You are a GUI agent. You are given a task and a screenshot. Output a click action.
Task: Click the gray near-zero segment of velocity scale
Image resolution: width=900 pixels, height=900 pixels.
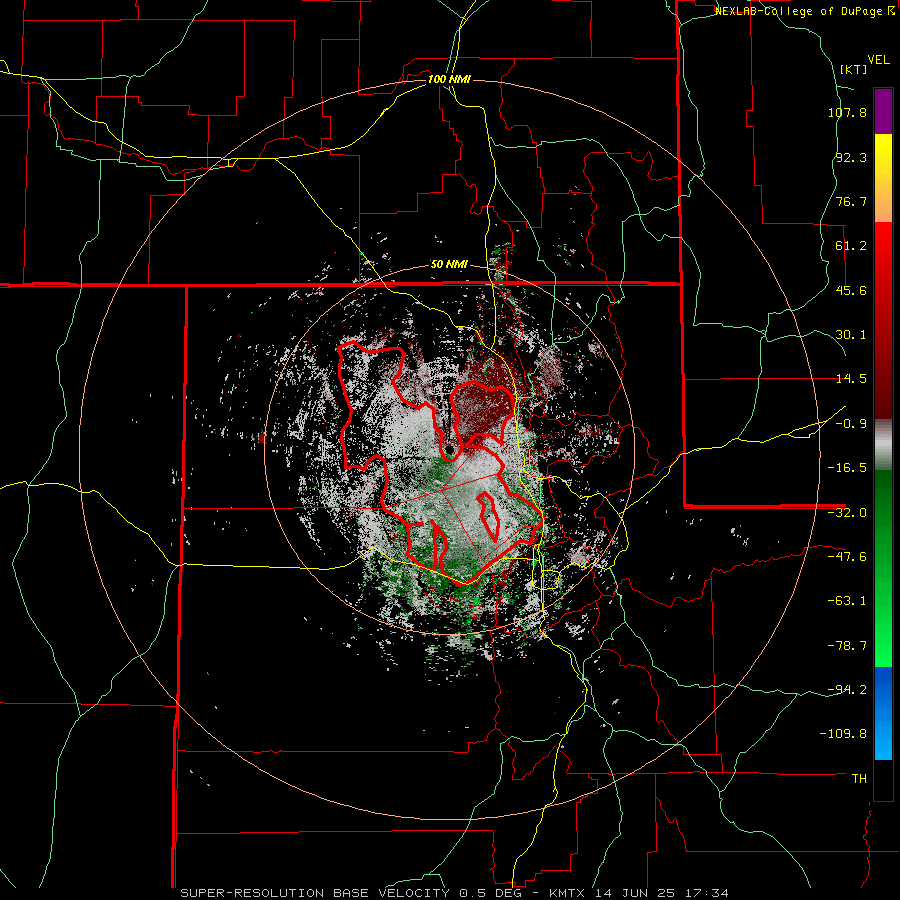click(x=883, y=445)
